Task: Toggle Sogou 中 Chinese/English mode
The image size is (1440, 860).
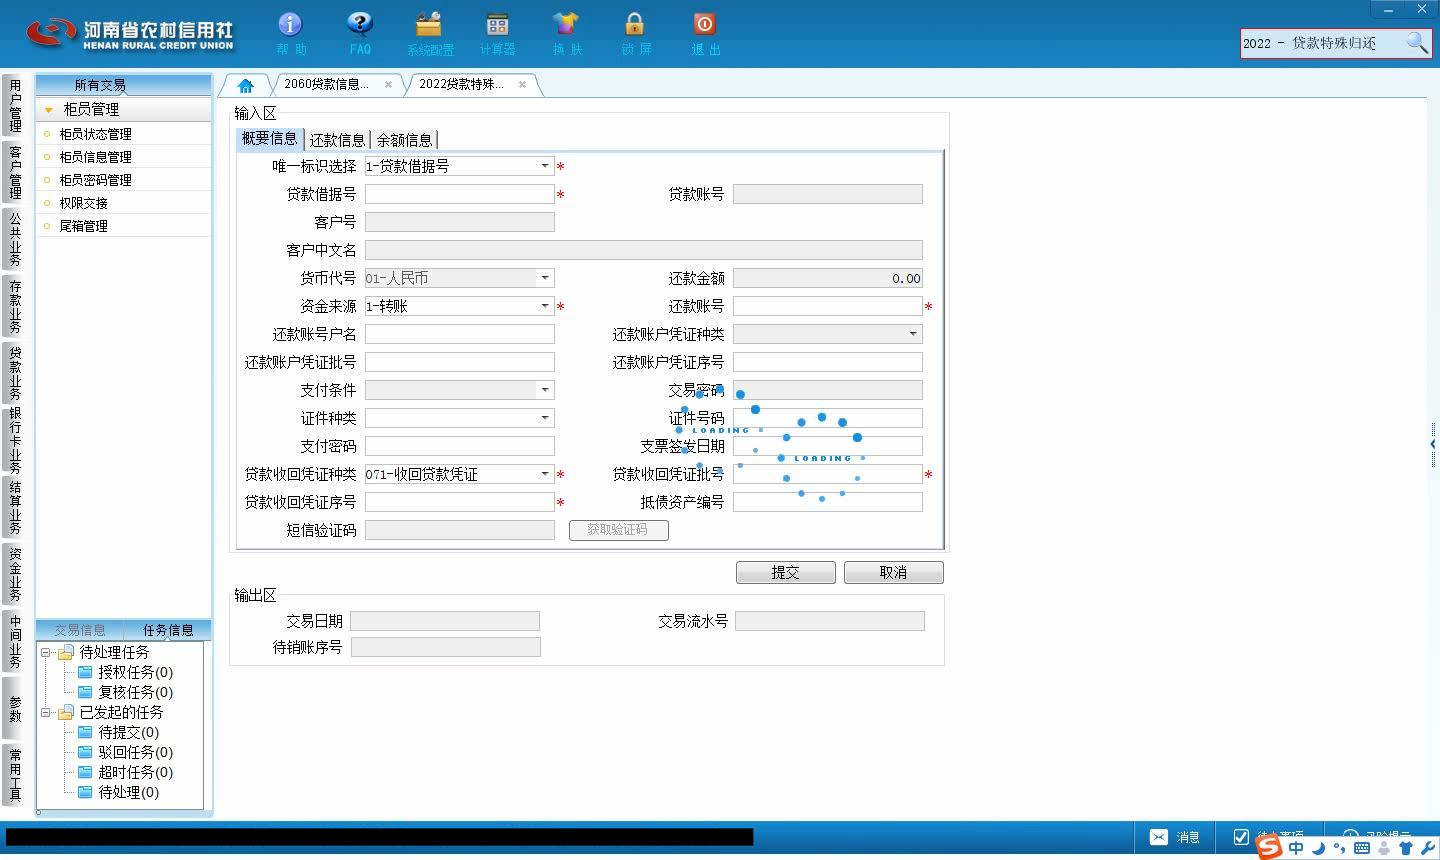Action: [1296, 848]
